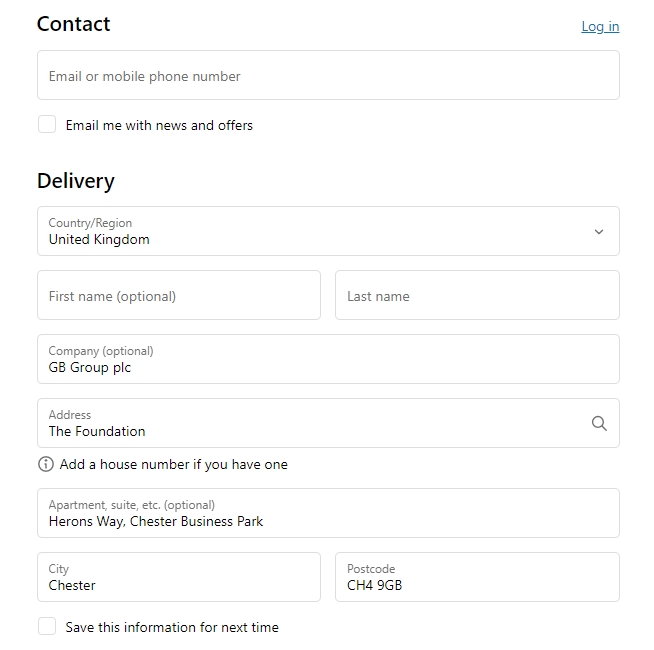Click the City field containing Chester
The width and height of the screenshot is (654, 650).
(179, 577)
